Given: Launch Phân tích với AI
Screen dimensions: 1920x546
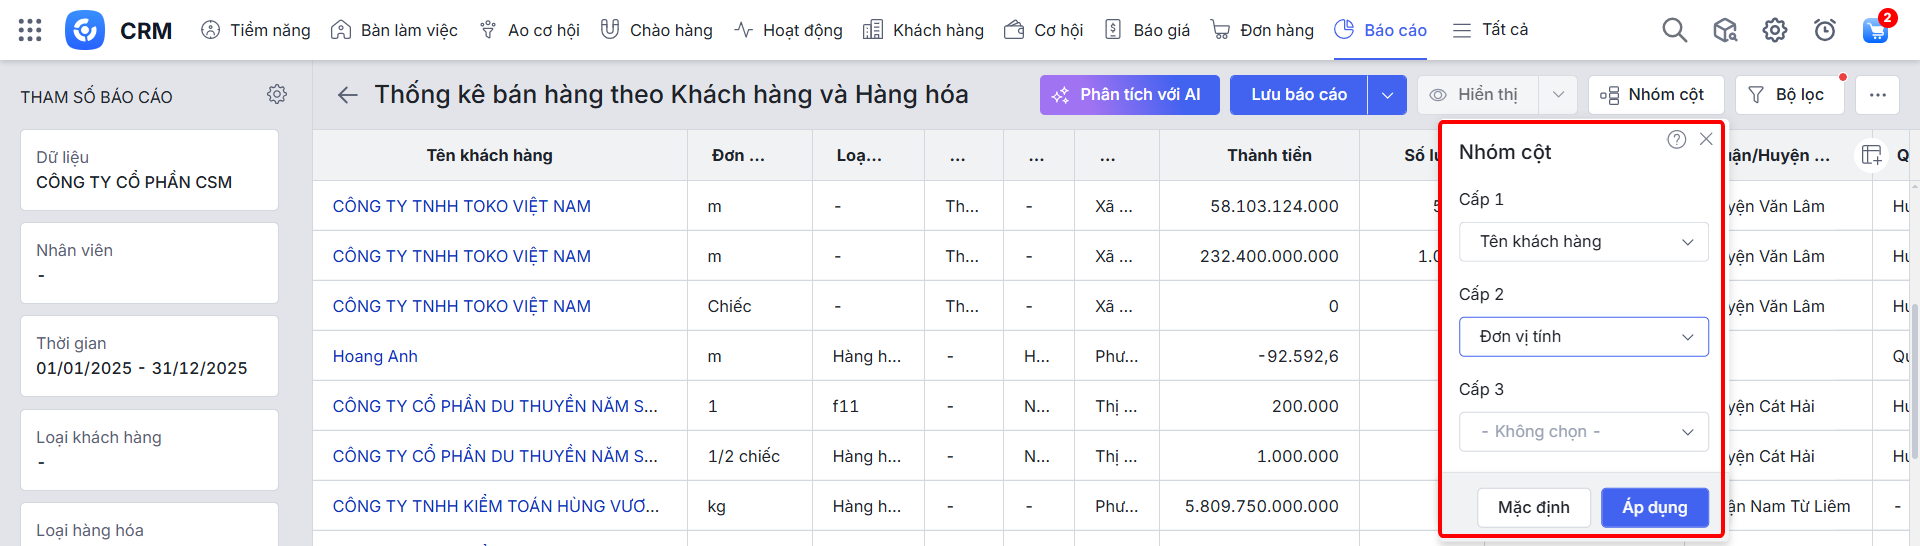Looking at the screenshot, I should pos(1129,95).
